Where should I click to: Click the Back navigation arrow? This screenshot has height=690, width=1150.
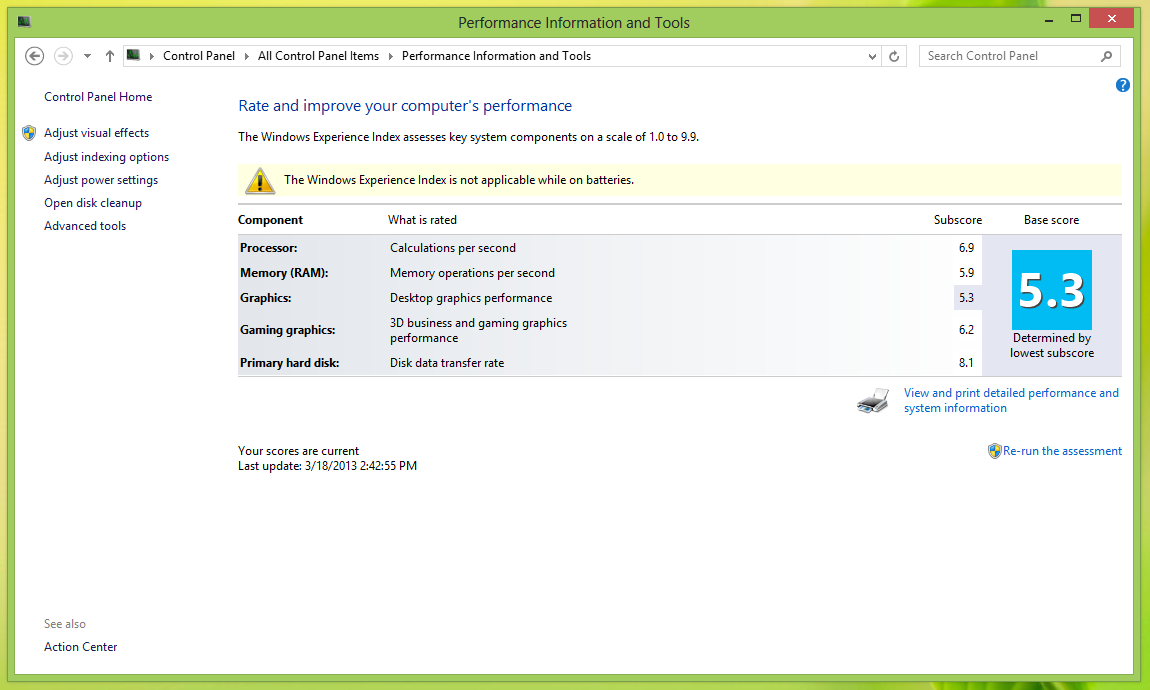(35, 56)
